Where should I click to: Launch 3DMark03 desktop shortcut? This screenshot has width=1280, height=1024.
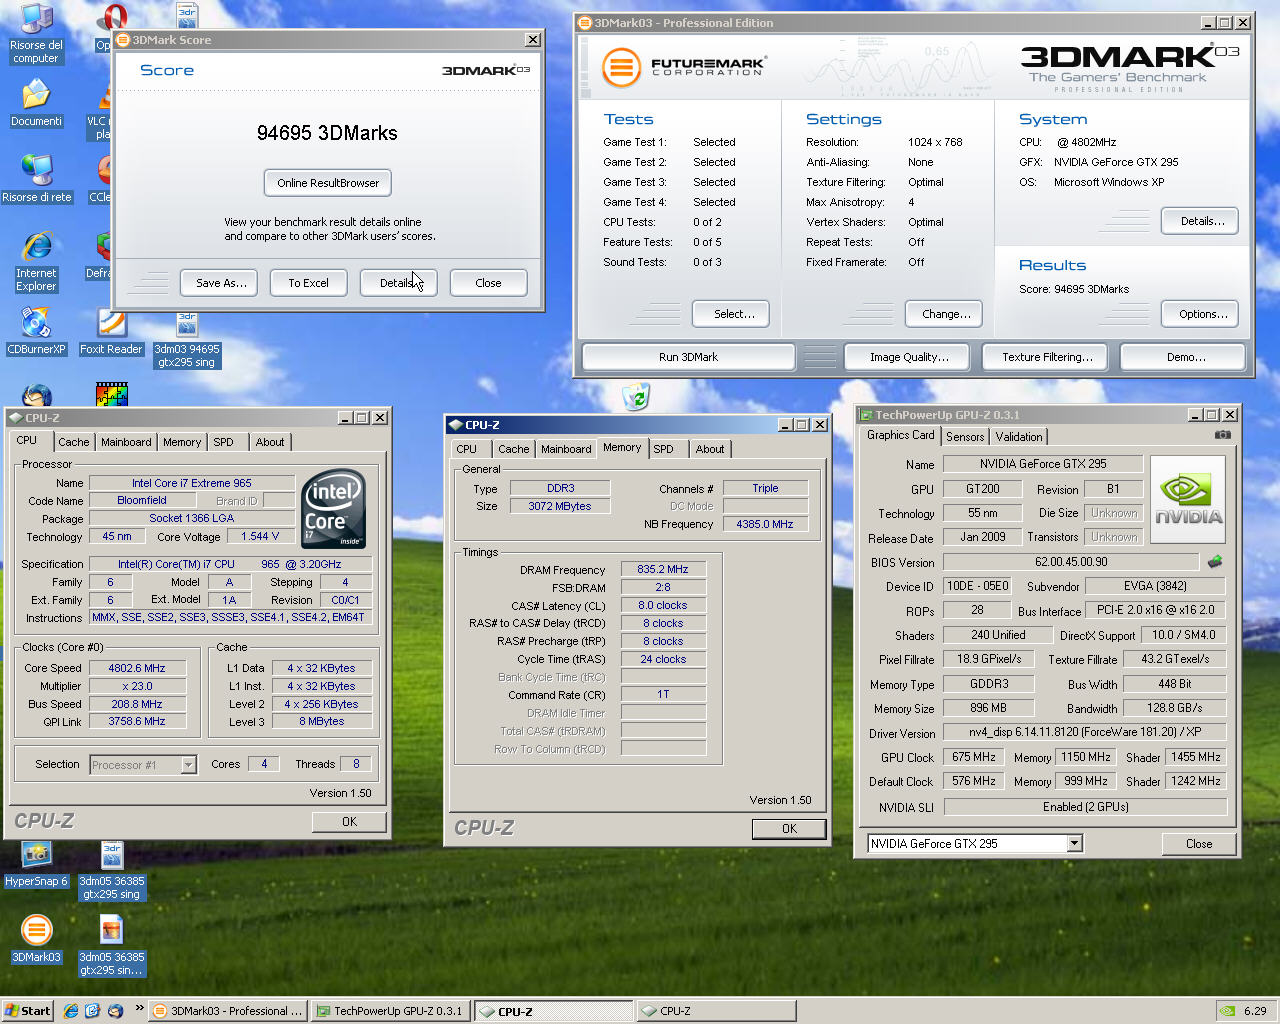36,939
